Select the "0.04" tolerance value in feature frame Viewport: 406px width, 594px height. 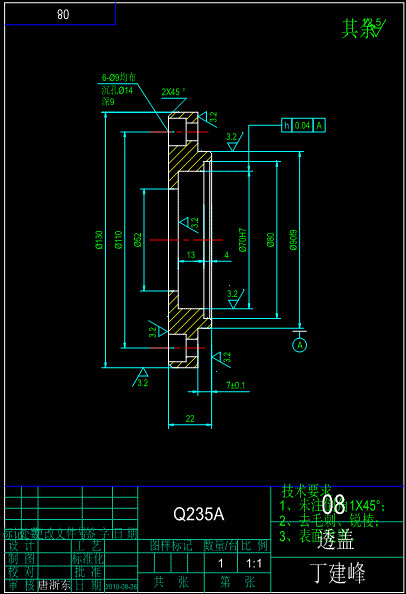click(302, 125)
